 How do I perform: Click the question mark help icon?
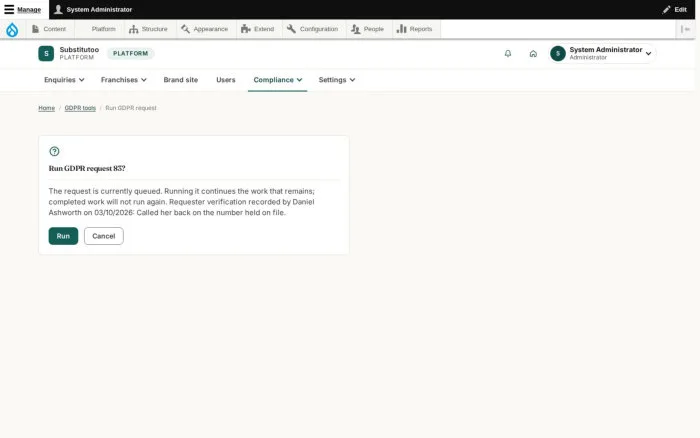pos(54,151)
